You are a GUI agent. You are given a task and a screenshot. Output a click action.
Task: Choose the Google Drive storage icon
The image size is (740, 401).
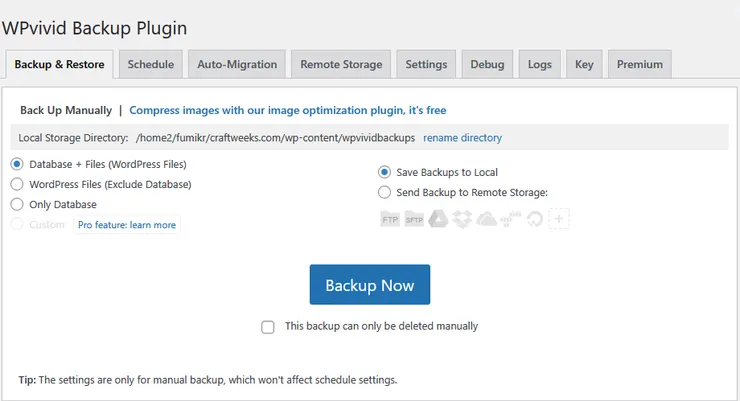(438, 219)
